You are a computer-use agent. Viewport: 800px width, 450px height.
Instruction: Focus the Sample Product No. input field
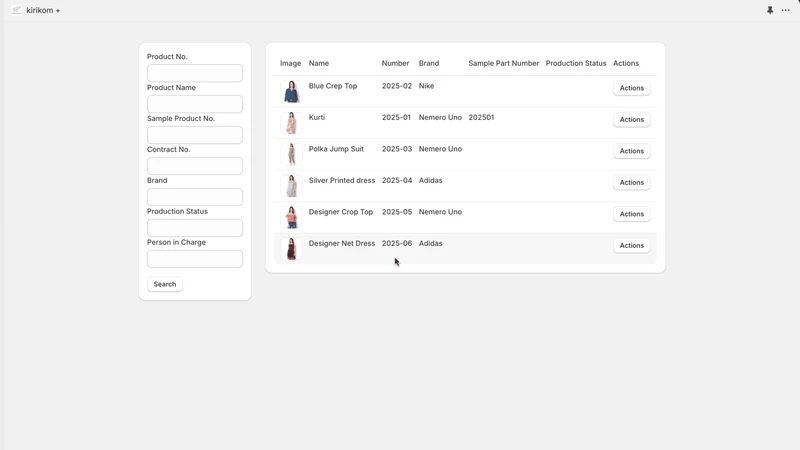pos(195,135)
